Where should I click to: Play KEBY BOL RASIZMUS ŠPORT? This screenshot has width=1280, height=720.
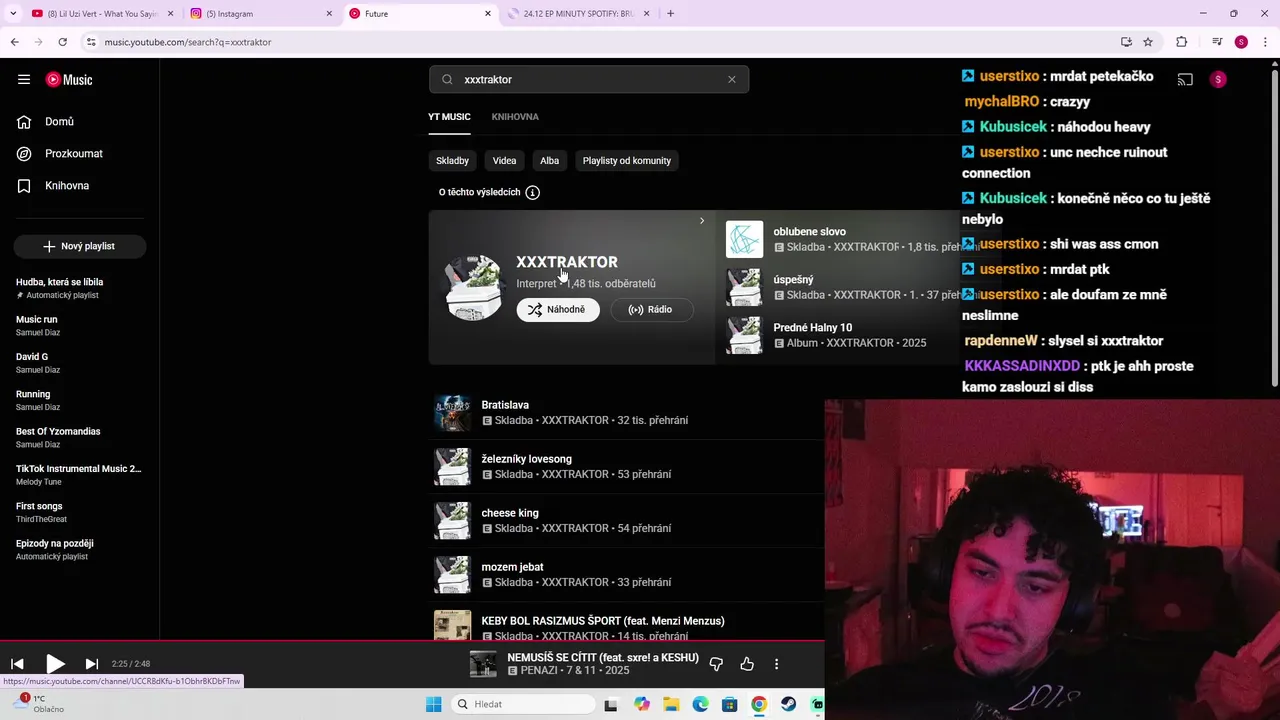[x=603, y=621]
